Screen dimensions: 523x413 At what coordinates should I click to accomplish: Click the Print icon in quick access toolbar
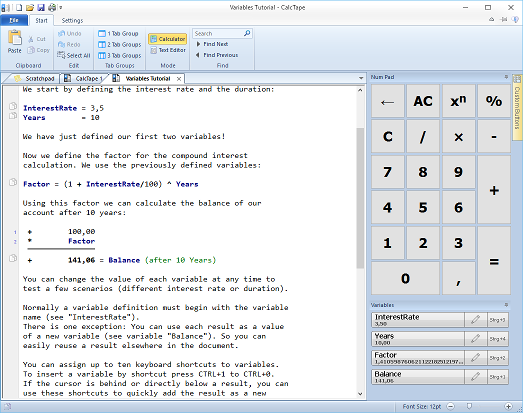coord(52,7)
